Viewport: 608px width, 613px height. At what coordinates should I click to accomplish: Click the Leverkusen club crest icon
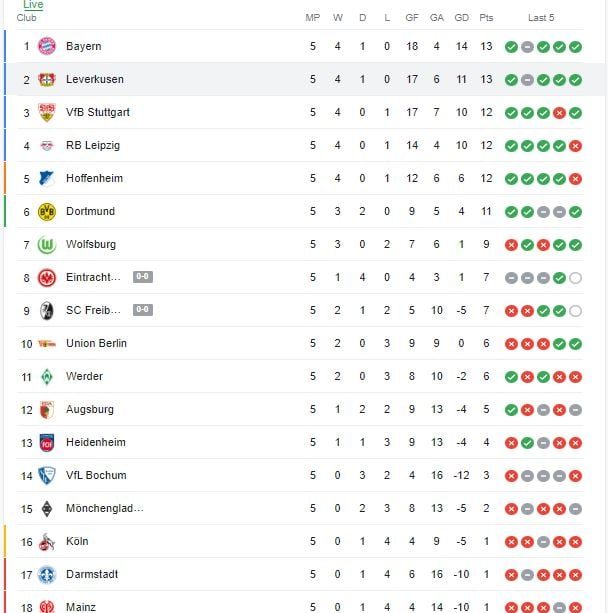click(x=46, y=79)
